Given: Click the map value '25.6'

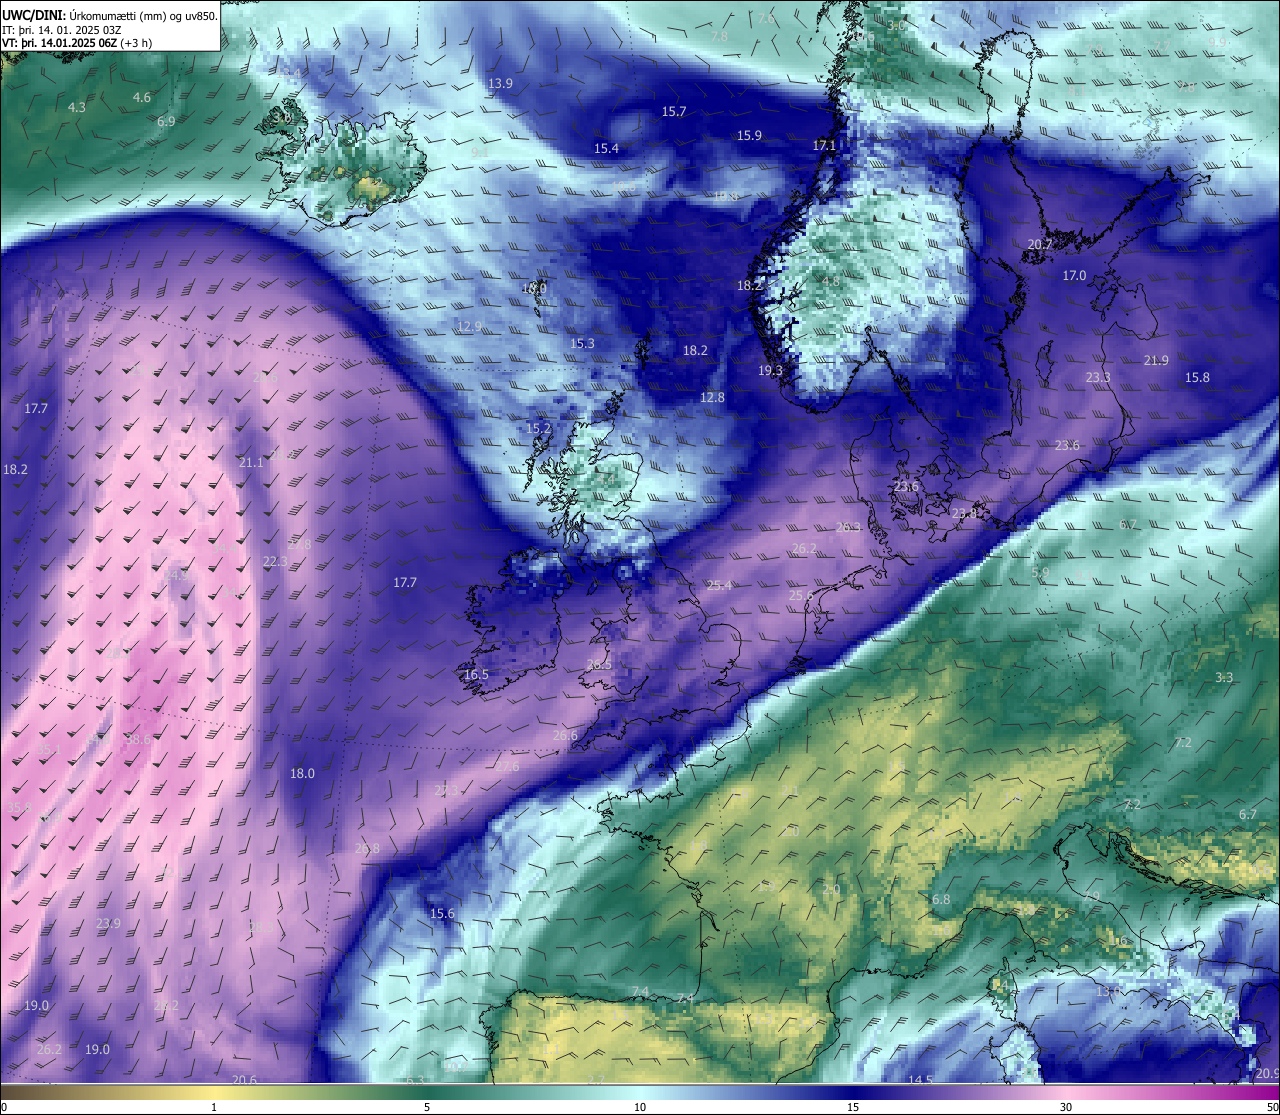Looking at the screenshot, I should 801,595.
